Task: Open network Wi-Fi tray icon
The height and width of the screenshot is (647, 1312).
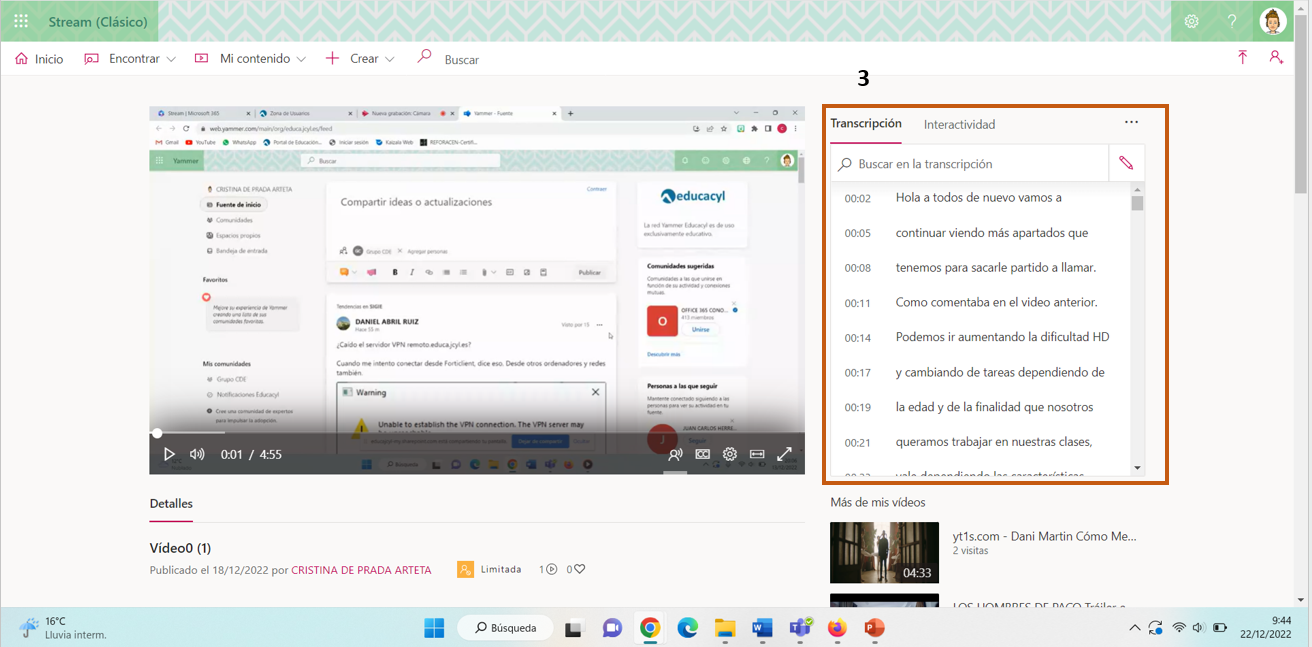Action: (x=1179, y=628)
